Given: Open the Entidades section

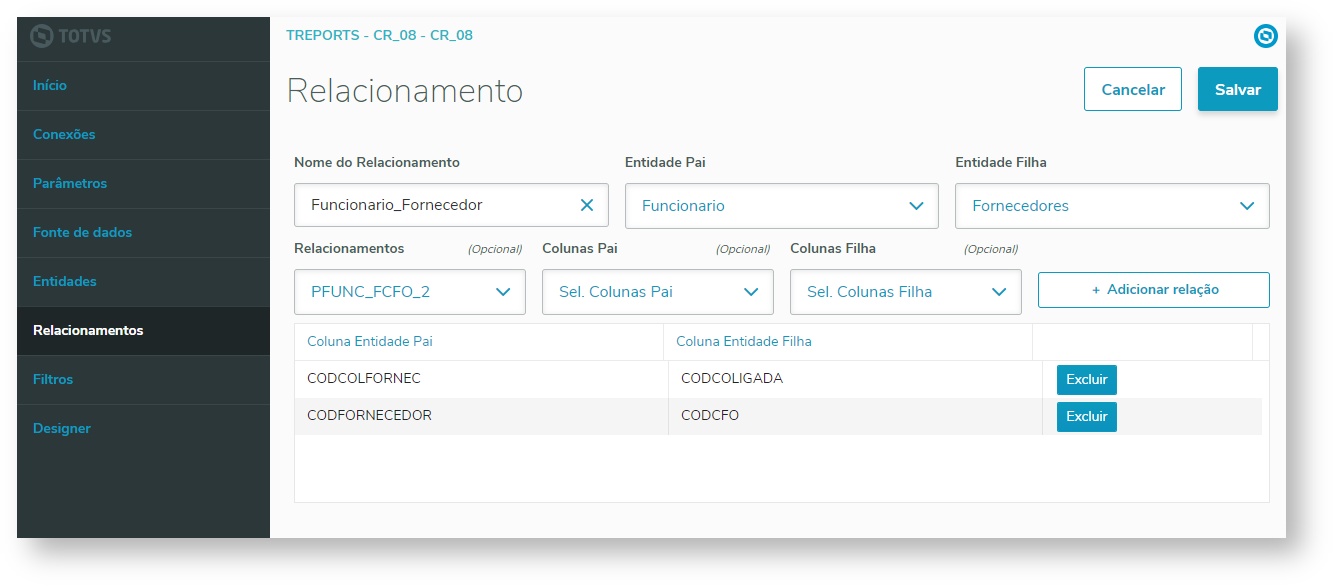Looking at the screenshot, I should [x=65, y=282].
